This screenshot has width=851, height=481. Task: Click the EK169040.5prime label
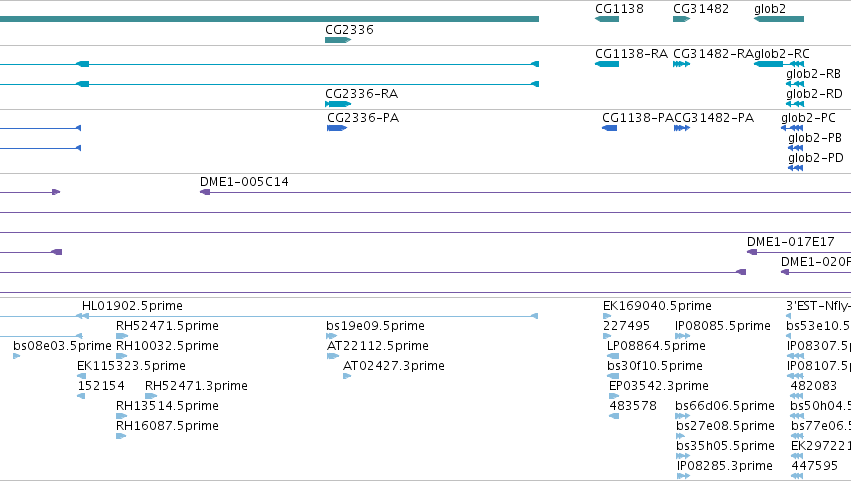pyautogui.click(x=657, y=306)
